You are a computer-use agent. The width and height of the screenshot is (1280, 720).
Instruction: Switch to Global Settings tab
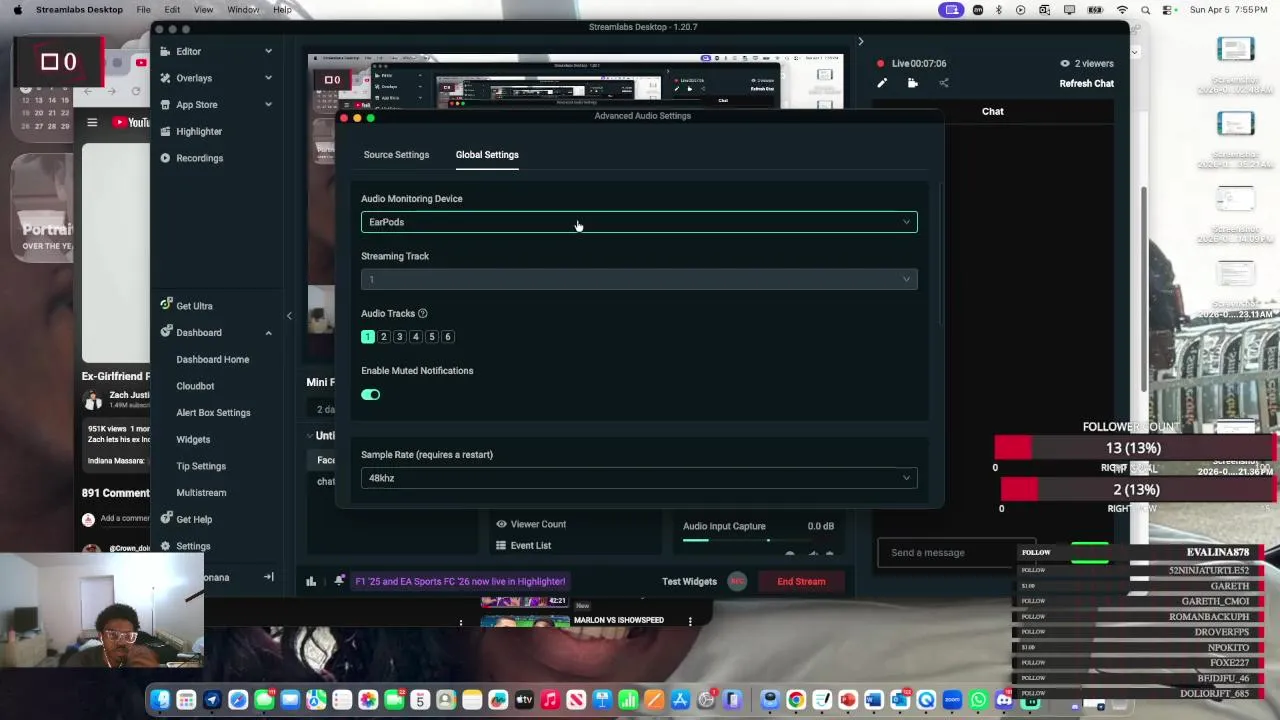(x=487, y=155)
